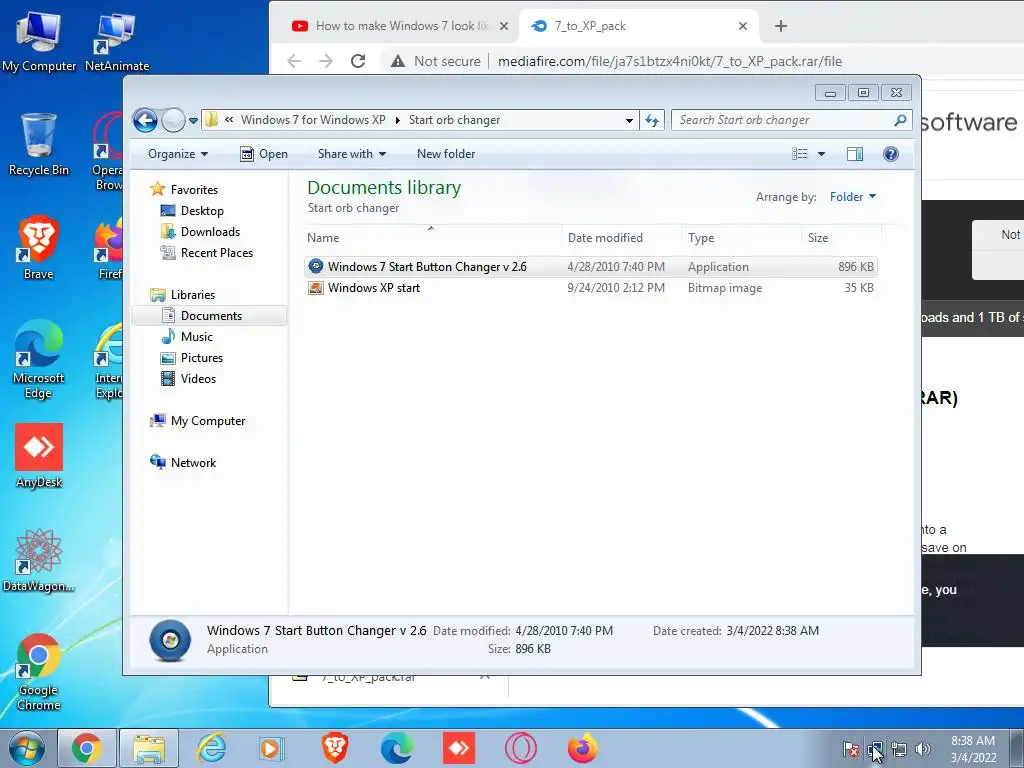This screenshot has height=768, width=1024.
Task: Click the Windows Start orb
Action: click(26, 748)
